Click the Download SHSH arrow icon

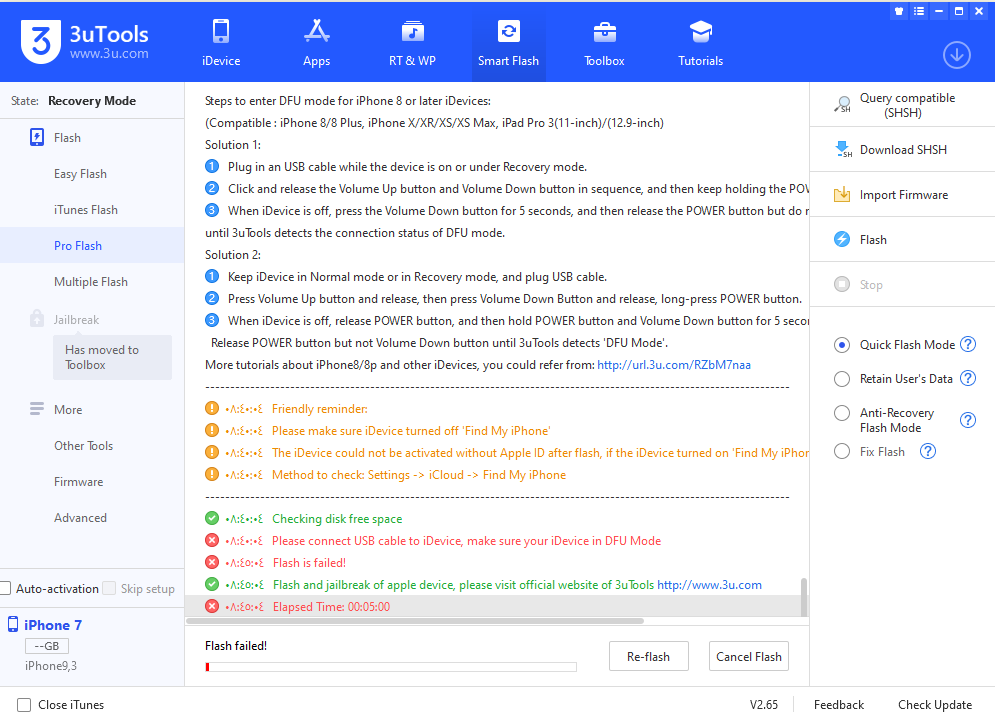[842, 150]
